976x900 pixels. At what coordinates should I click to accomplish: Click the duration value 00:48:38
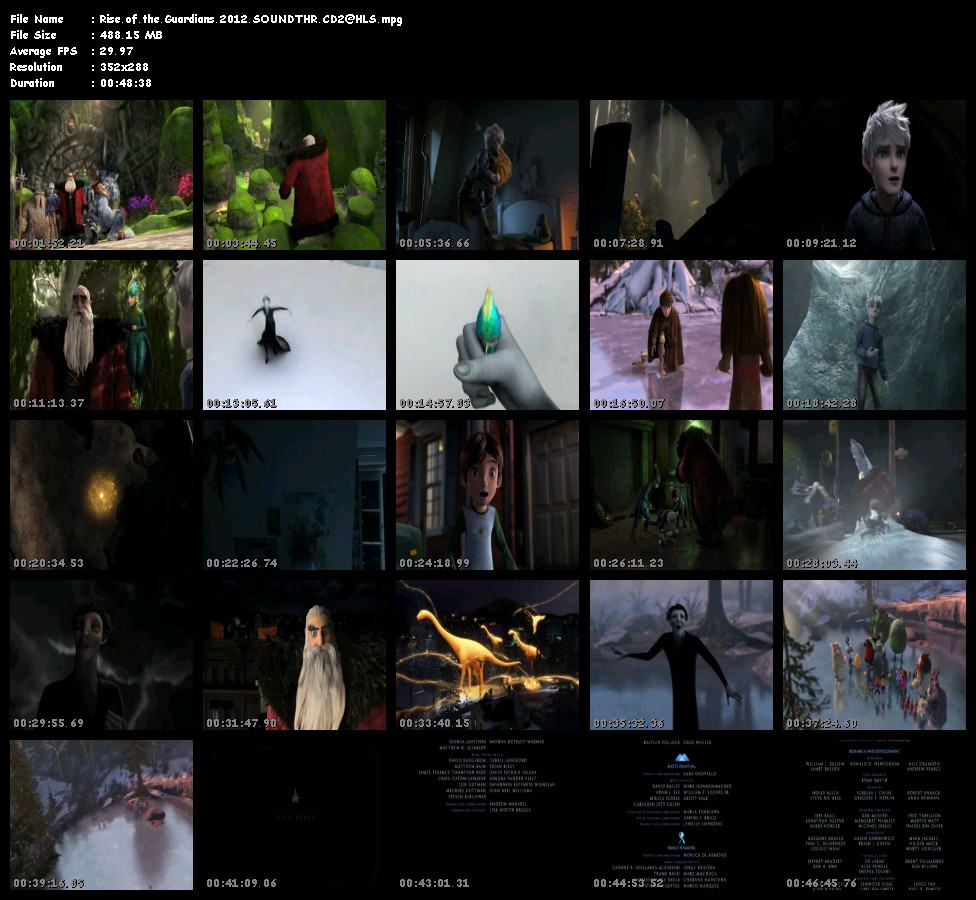(x=126, y=83)
